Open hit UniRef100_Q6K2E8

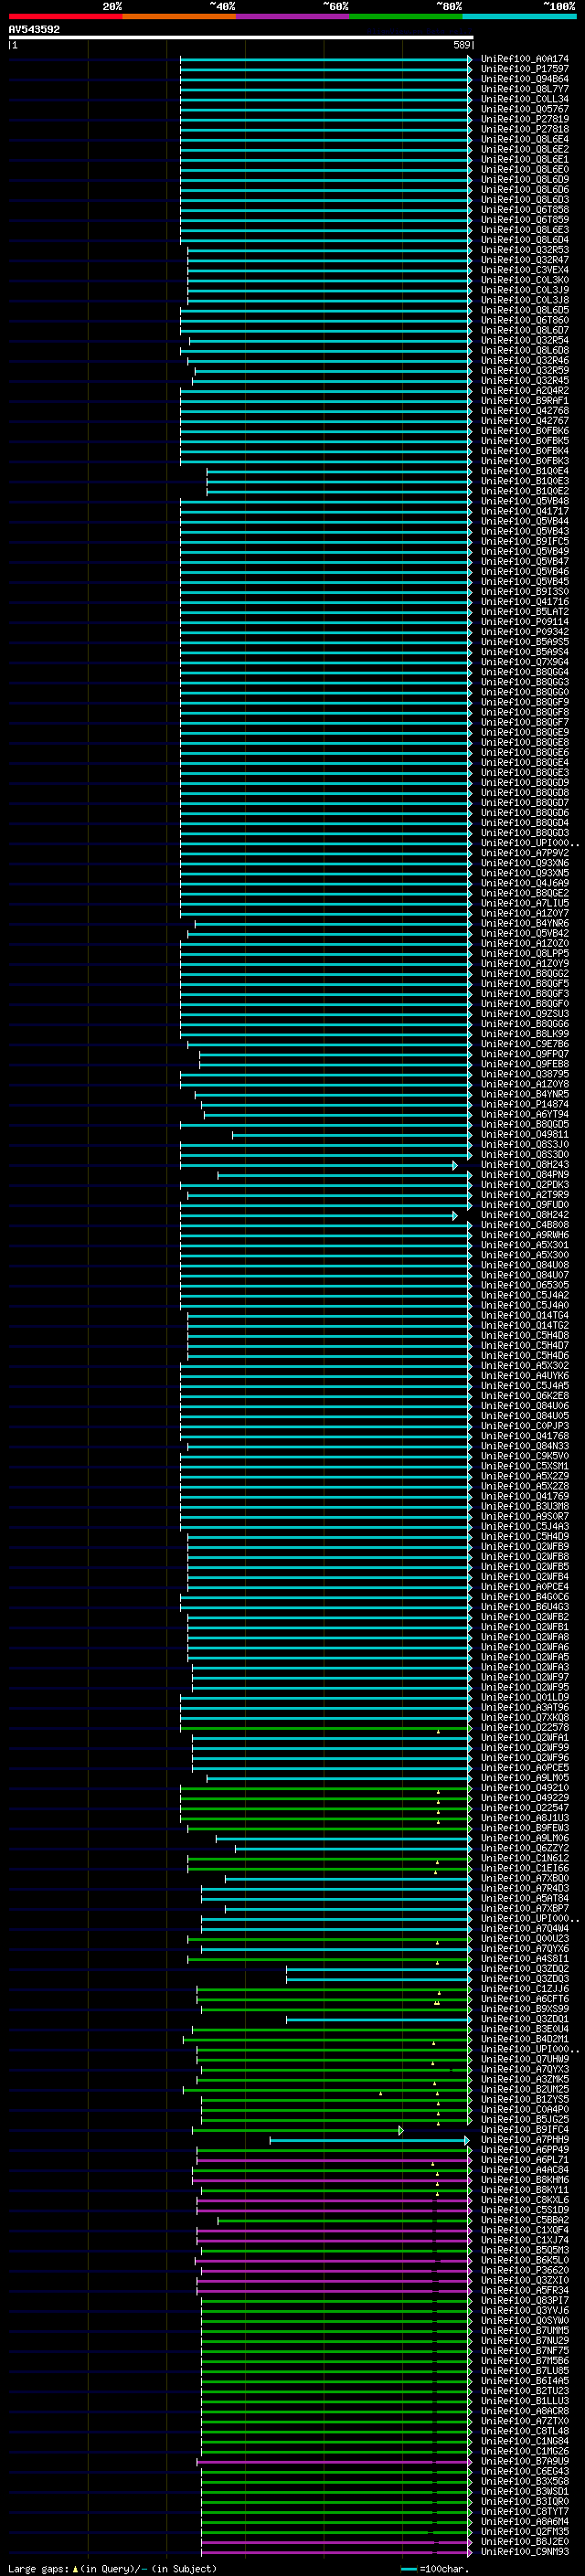click(x=524, y=1396)
